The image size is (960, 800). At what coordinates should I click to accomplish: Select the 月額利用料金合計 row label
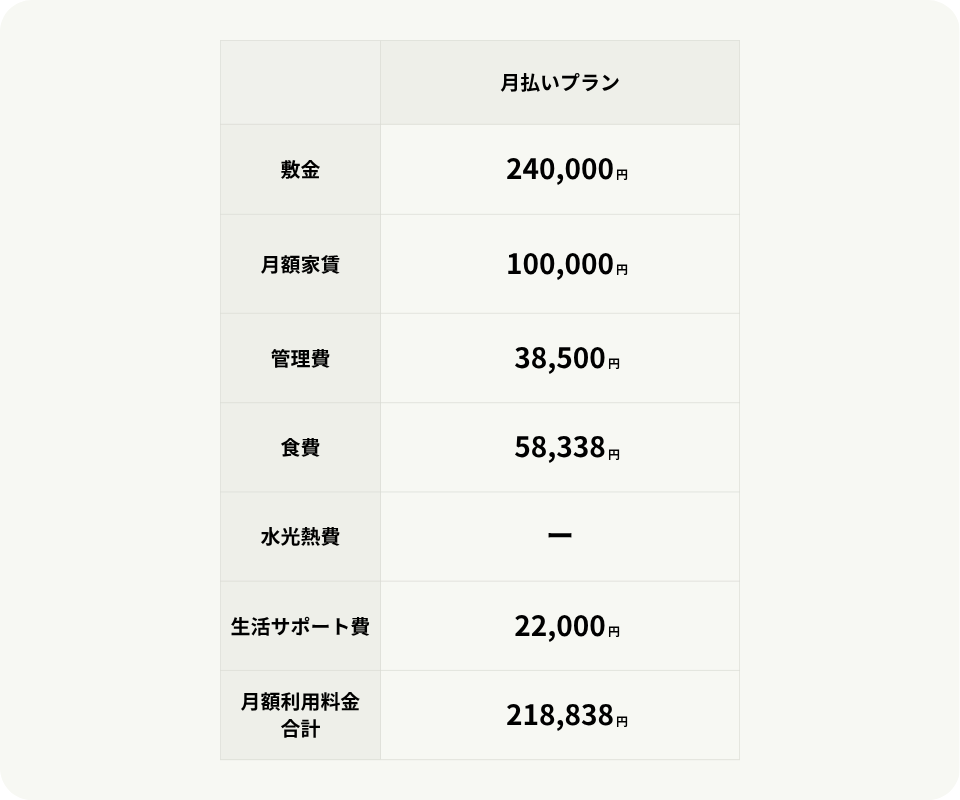(x=300, y=716)
